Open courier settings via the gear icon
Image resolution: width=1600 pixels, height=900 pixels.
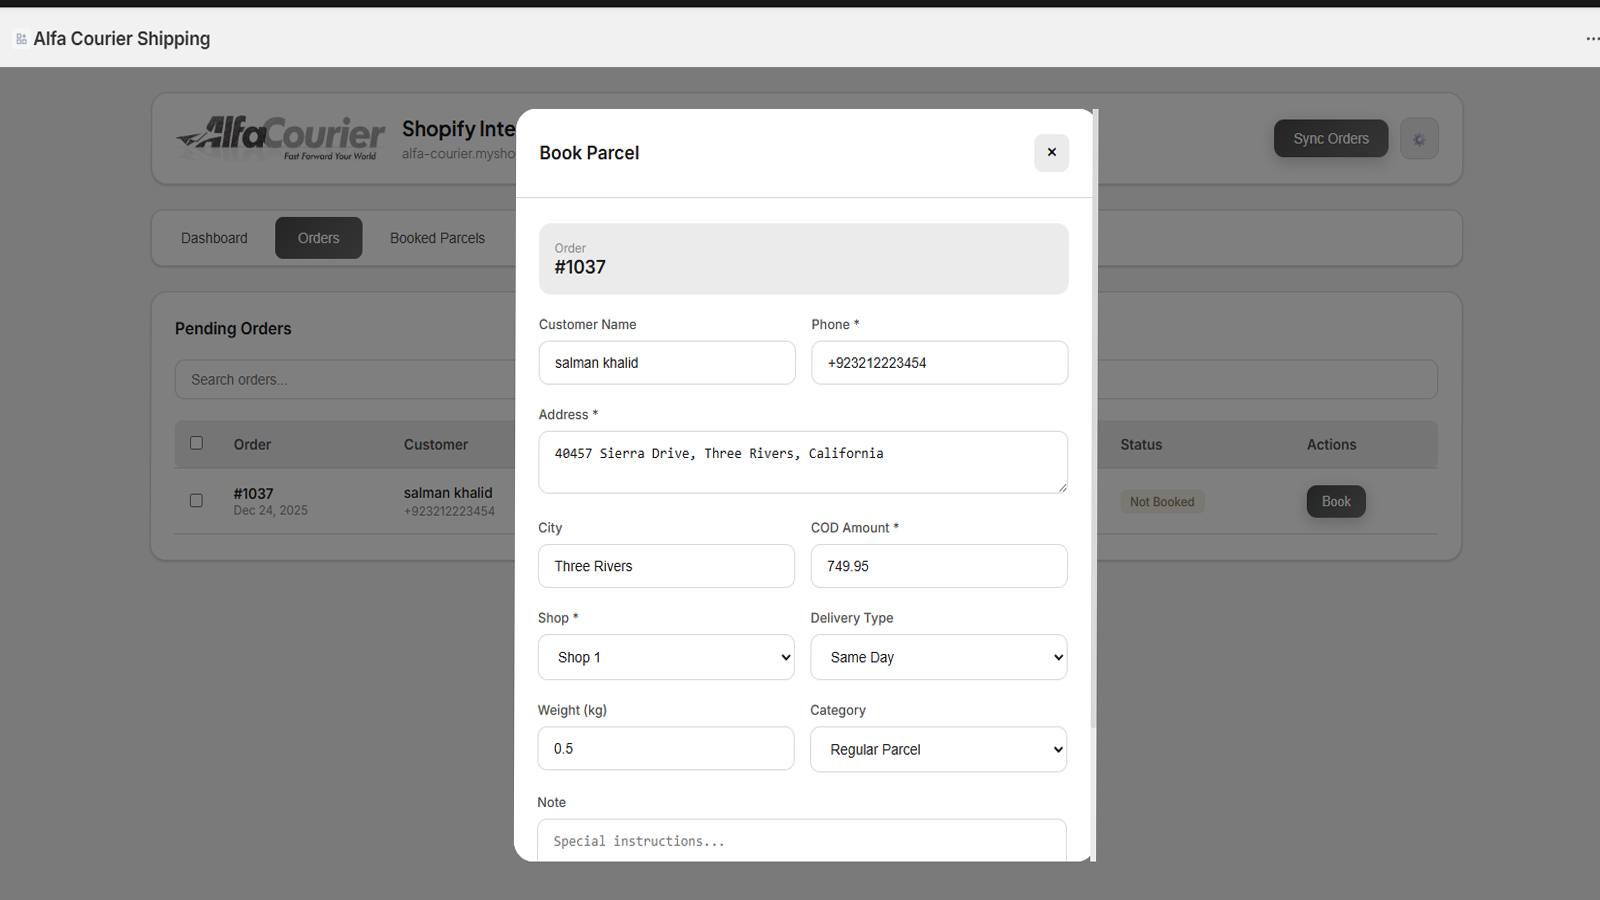(x=1419, y=138)
